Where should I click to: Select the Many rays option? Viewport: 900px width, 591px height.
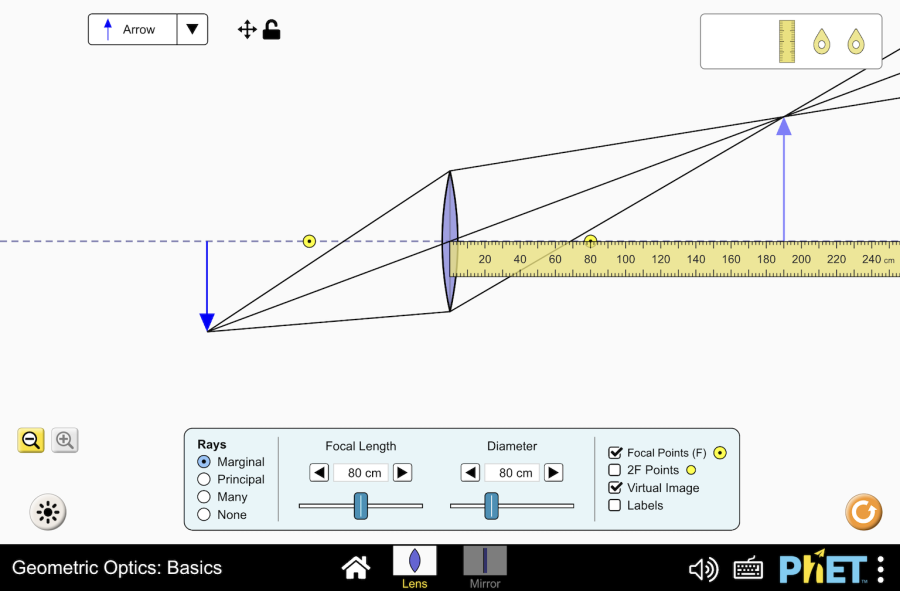(205, 497)
